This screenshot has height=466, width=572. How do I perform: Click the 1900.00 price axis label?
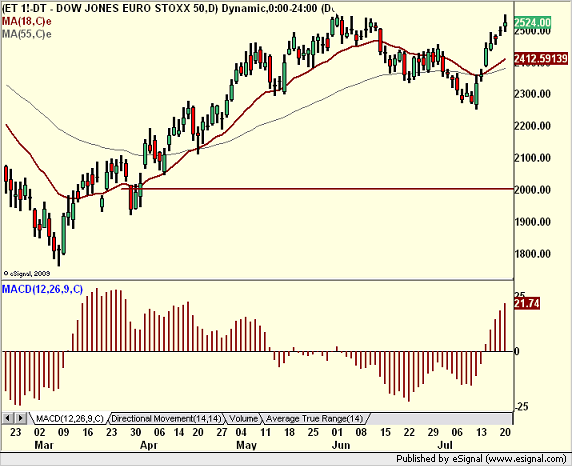point(532,222)
